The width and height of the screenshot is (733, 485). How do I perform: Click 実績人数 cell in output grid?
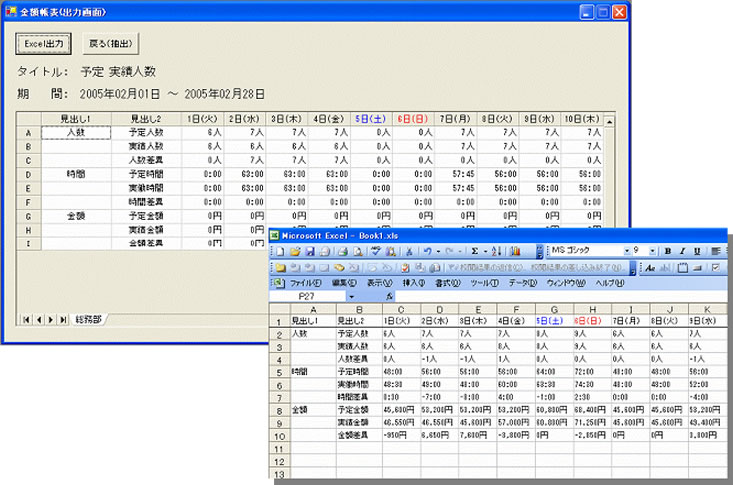146,146
